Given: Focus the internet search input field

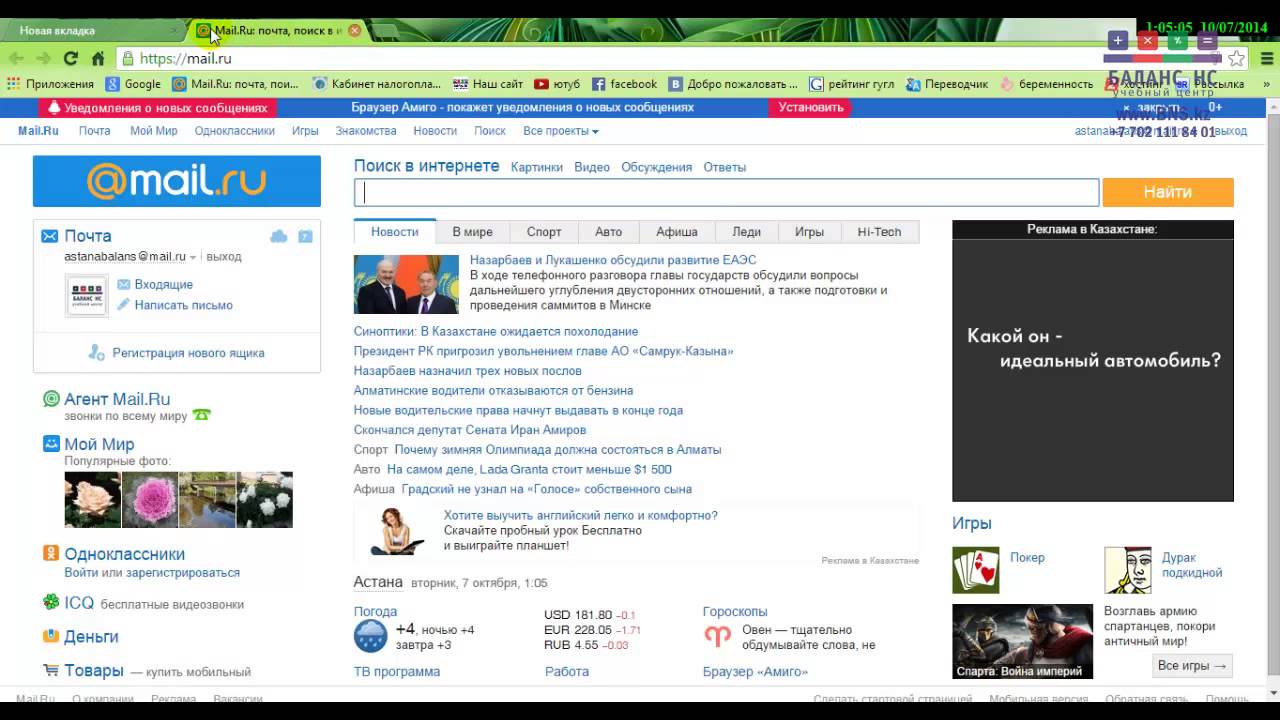Looking at the screenshot, I should [x=726, y=192].
